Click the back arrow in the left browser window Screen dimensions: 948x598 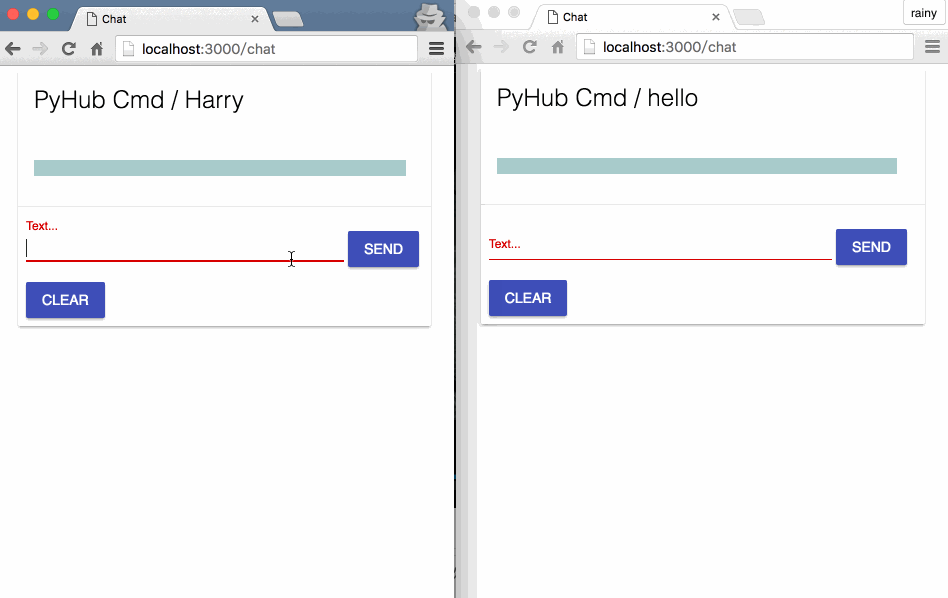13,49
